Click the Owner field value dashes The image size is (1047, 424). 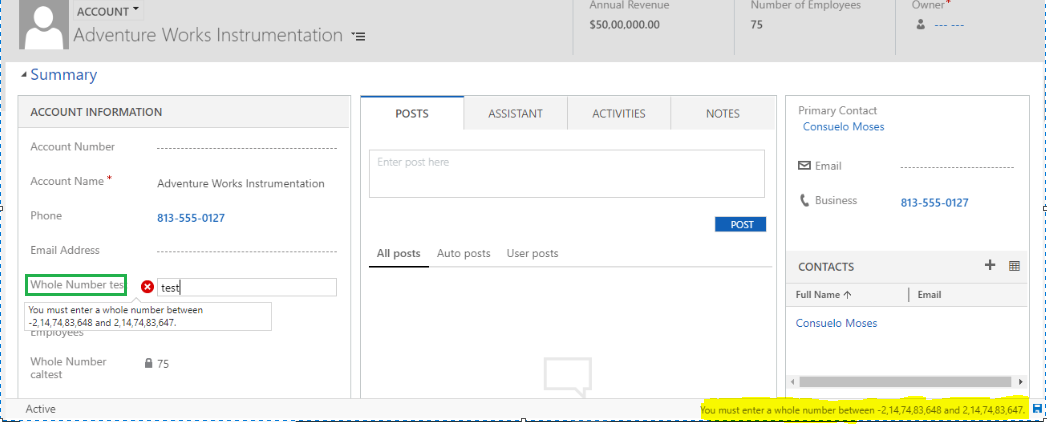949,25
